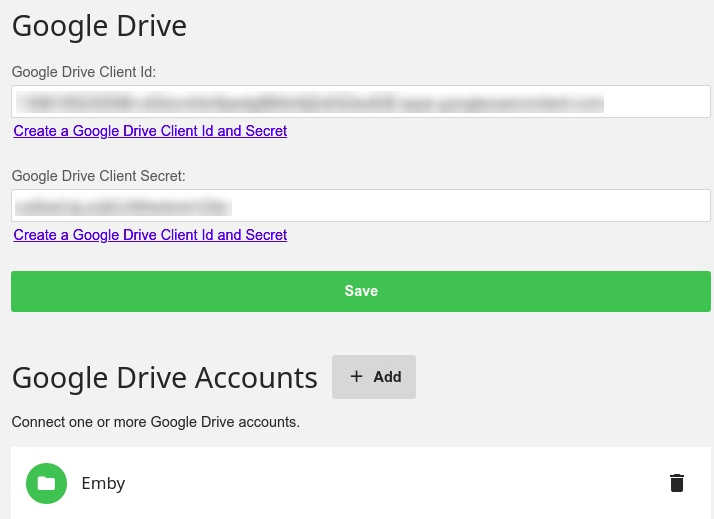Open the link below the Client Id field
This screenshot has height=519, width=714.
(150, 131)
